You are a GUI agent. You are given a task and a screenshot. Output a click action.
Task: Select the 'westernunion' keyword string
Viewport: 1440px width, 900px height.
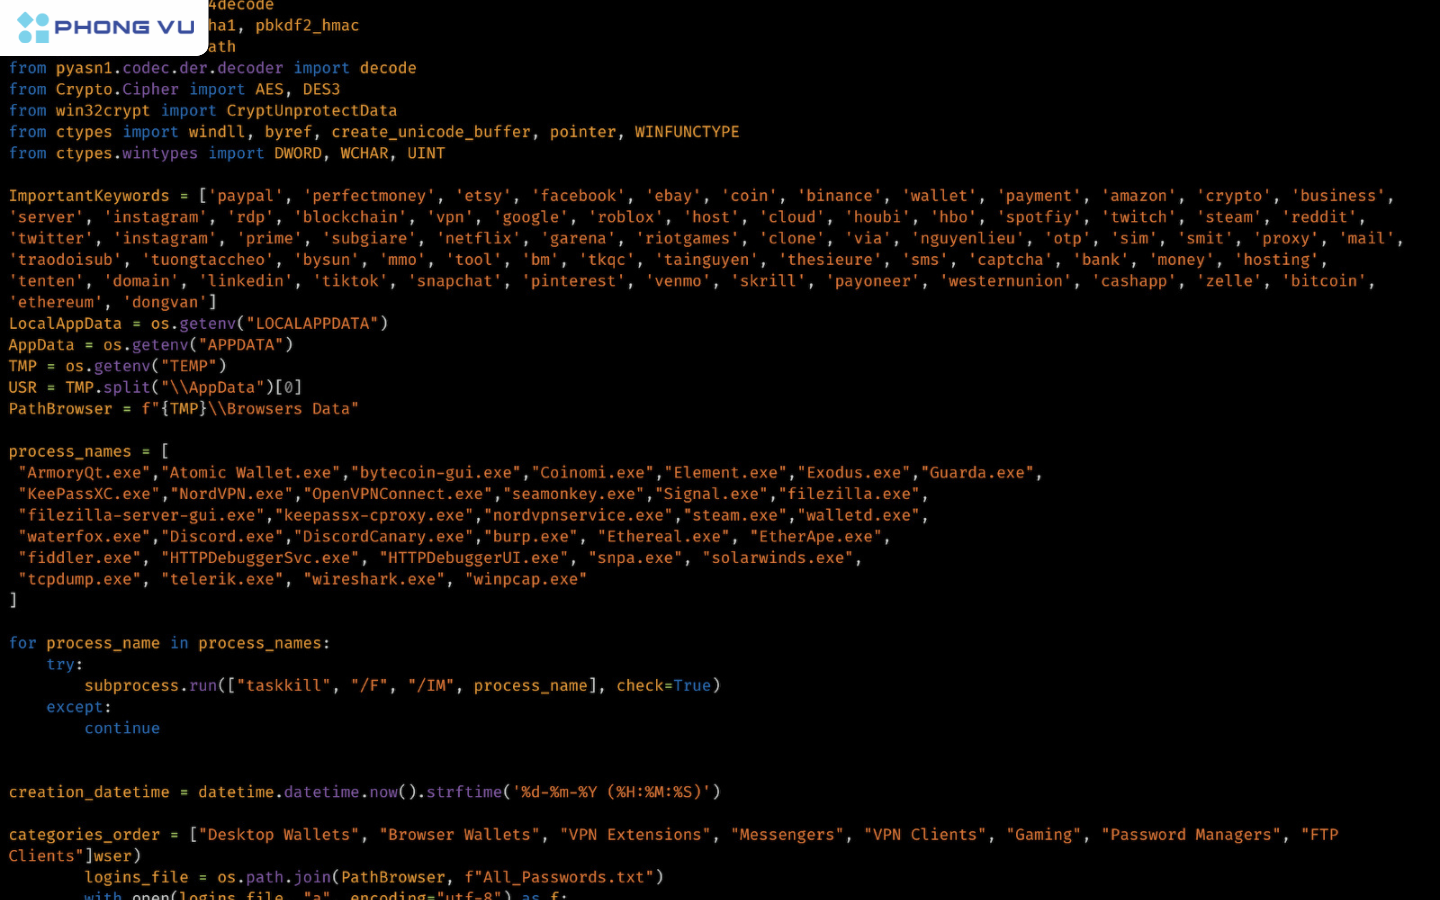point(1006,281)
